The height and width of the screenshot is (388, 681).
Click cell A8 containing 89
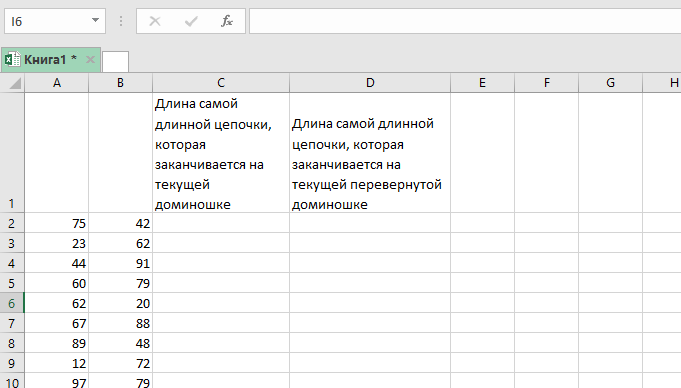(56, 343)
